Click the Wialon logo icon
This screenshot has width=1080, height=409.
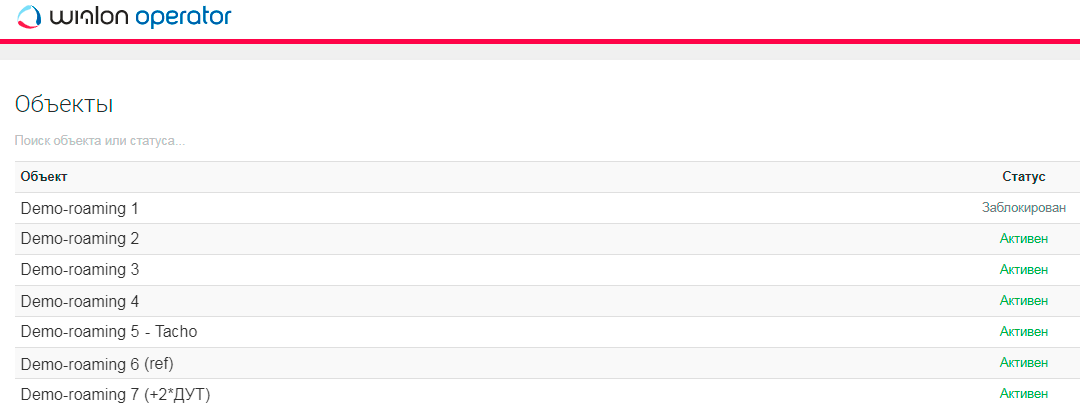[x=30, y=16]
